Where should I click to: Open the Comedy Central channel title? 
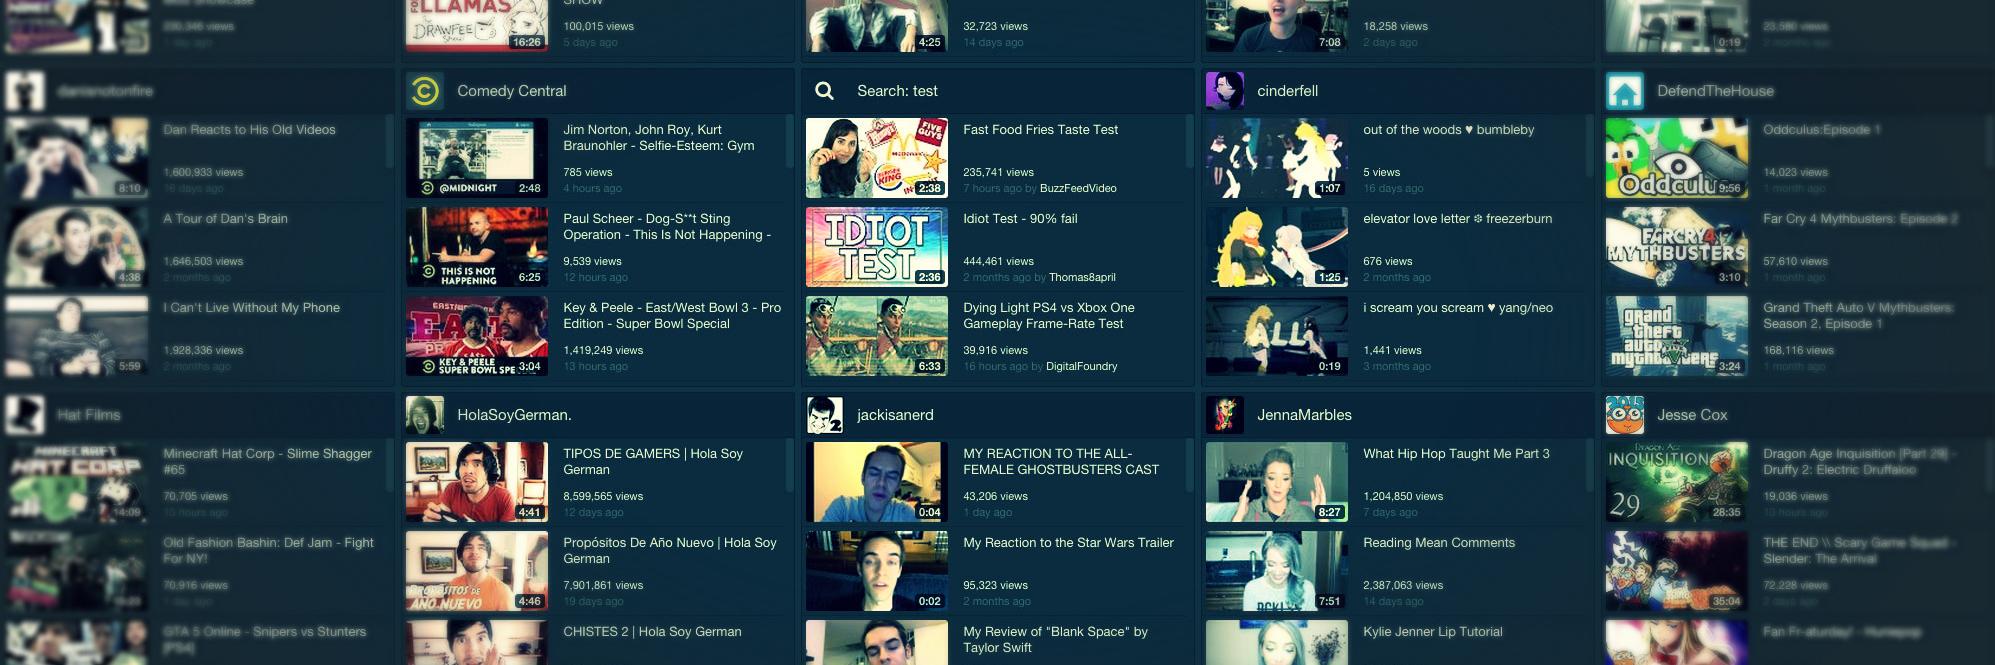(511, 91)
